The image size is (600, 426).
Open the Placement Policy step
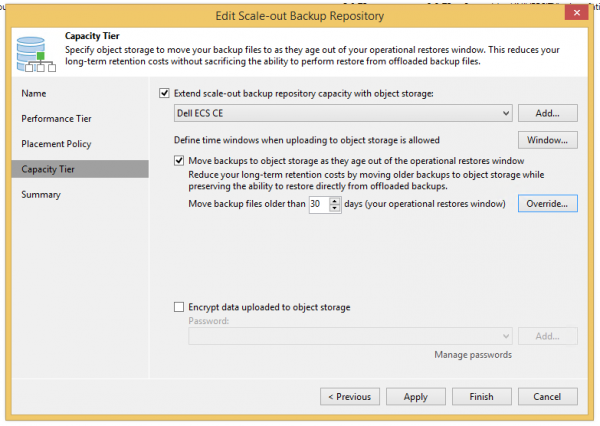tap(56, 144)
